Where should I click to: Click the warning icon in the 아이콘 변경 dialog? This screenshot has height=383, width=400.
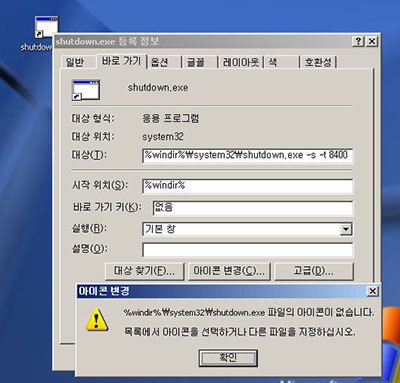click(97, 319)
